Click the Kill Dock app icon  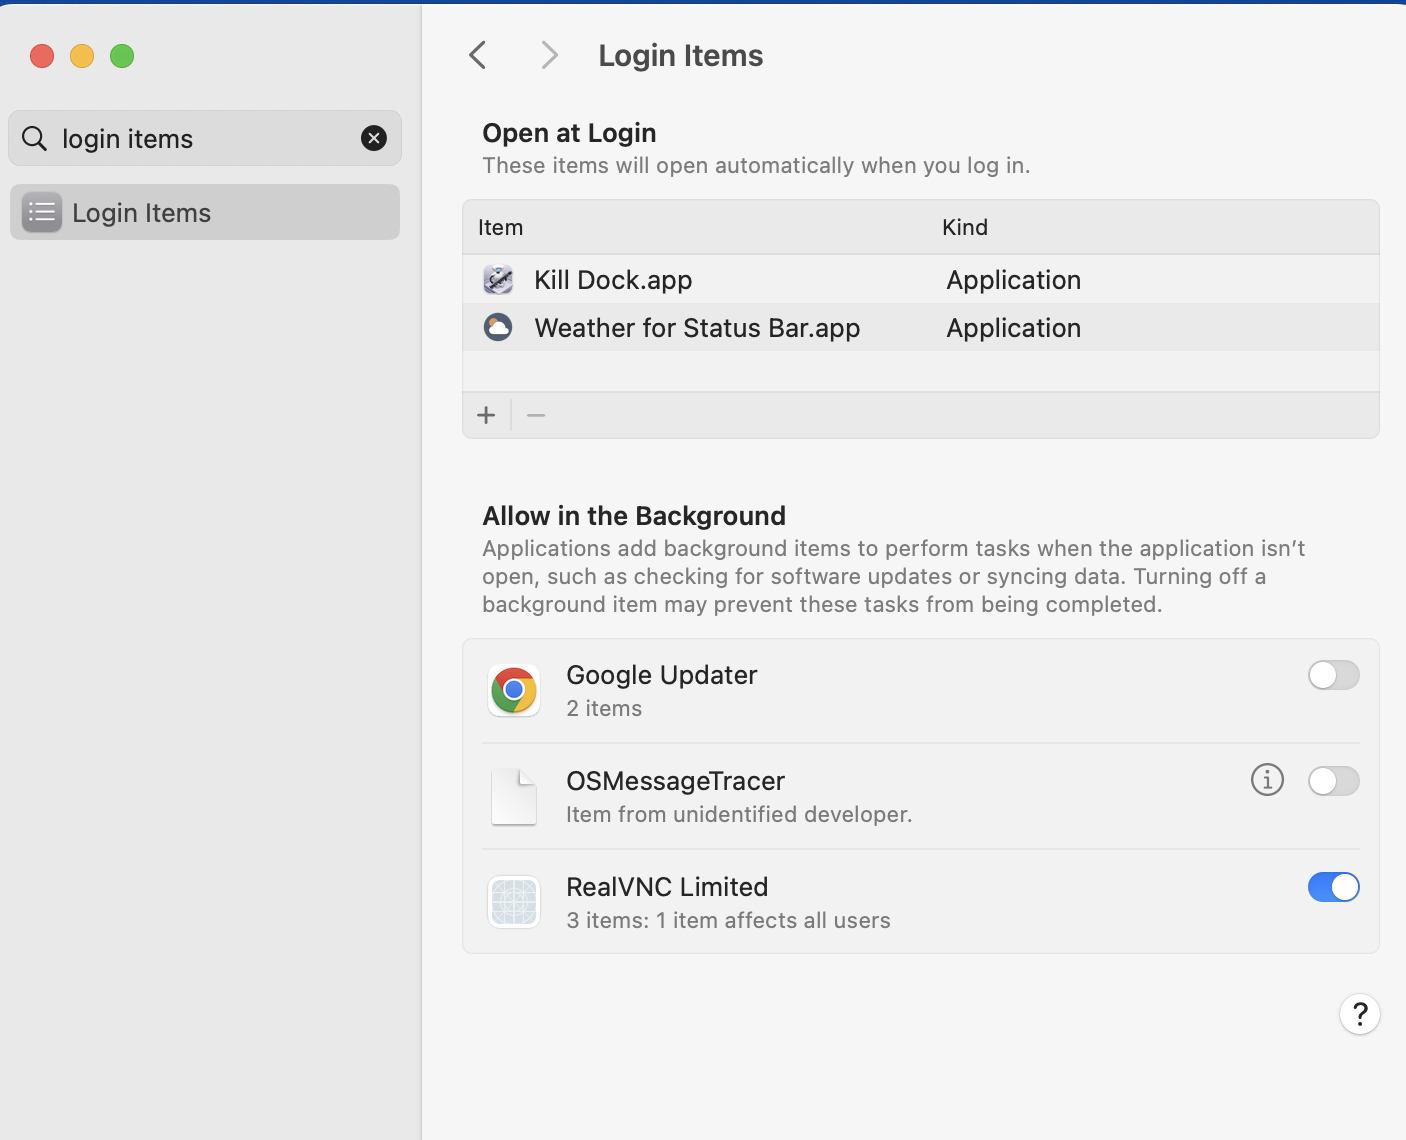click(498, 280)
